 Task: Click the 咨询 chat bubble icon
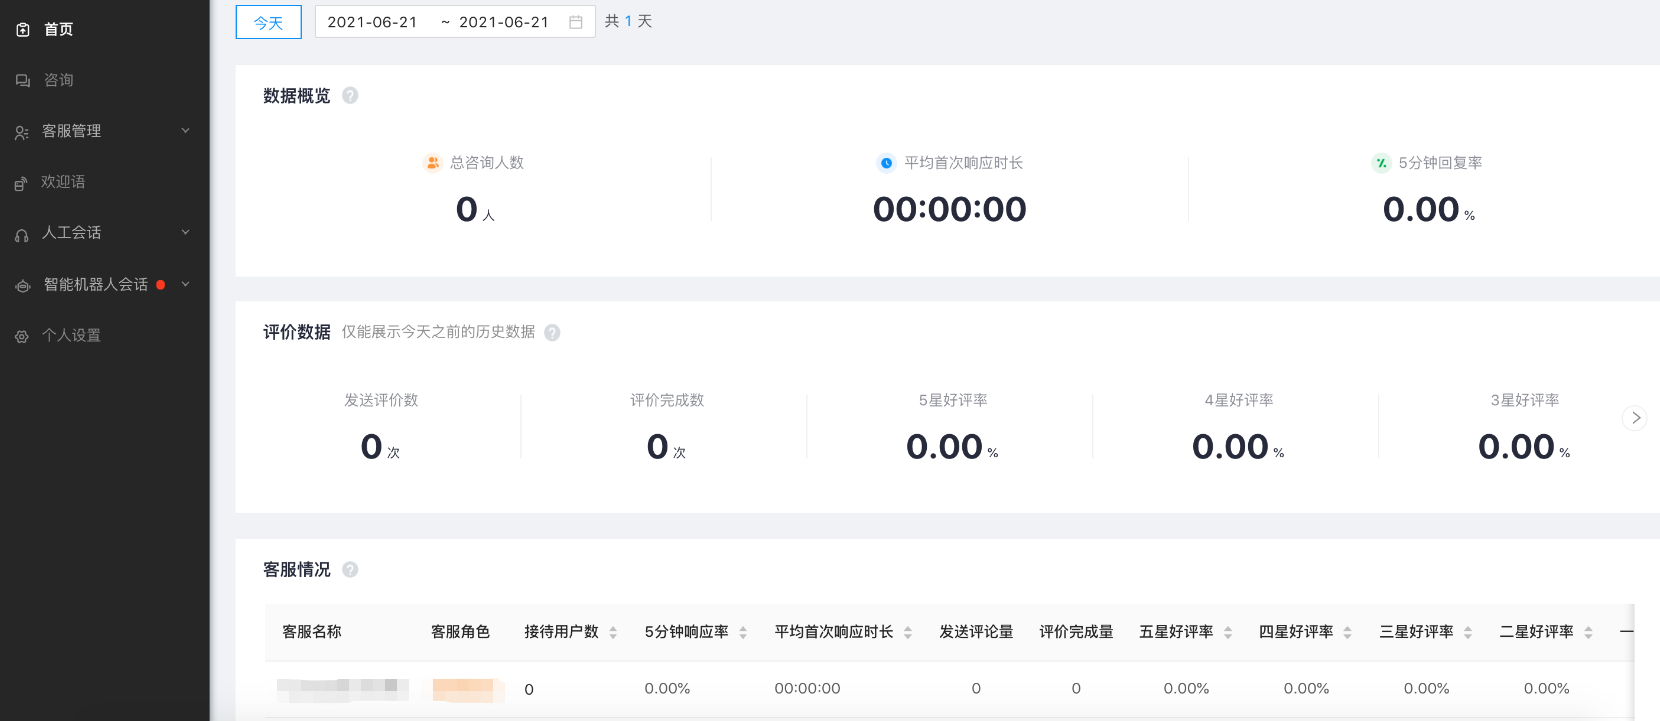tap(23, 81)
